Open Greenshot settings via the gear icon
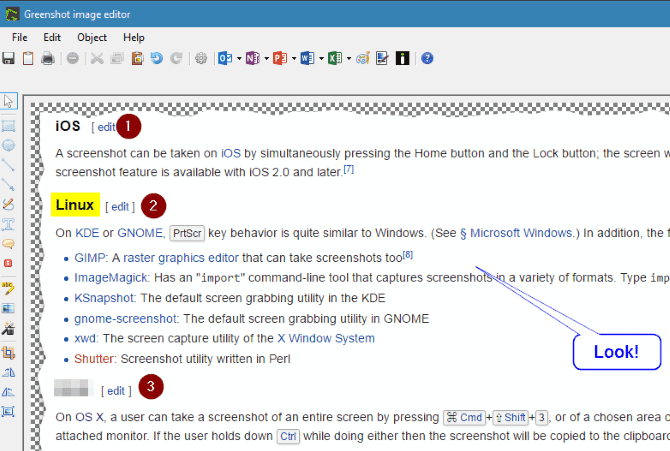Viewport: 670px width, 451px height. point(201,58)
